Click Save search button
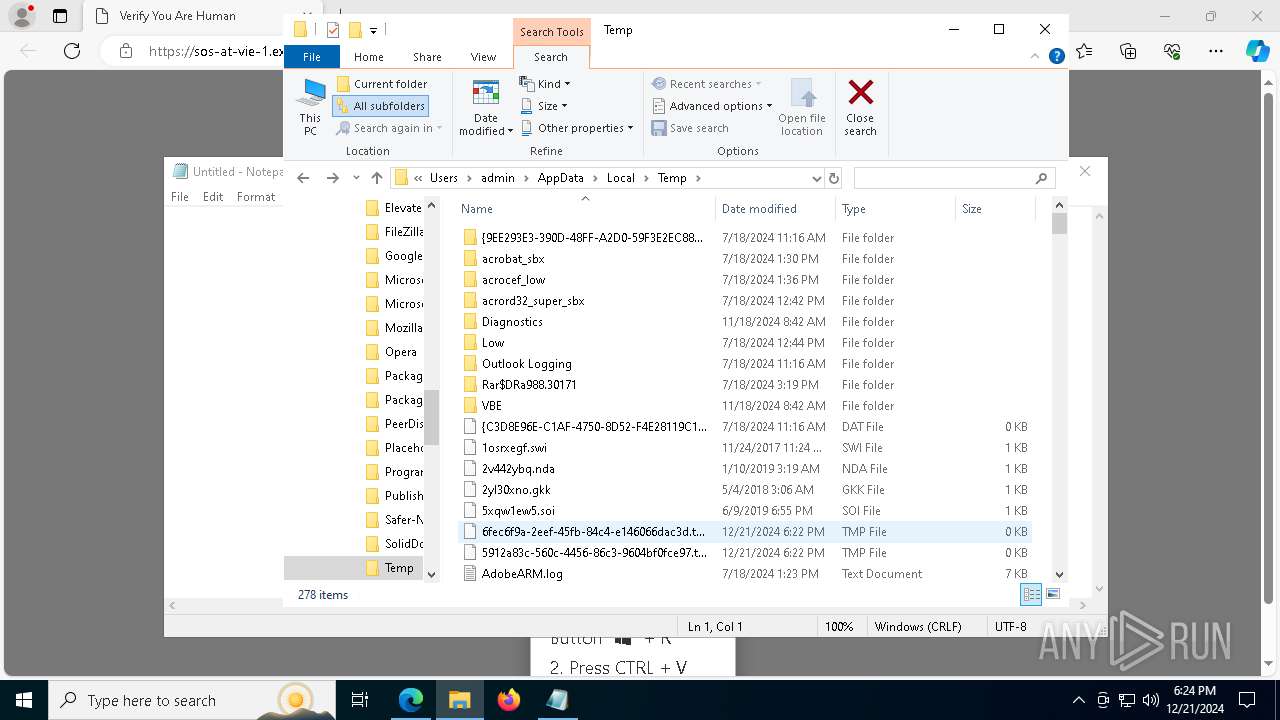 (x=690, y=128)
